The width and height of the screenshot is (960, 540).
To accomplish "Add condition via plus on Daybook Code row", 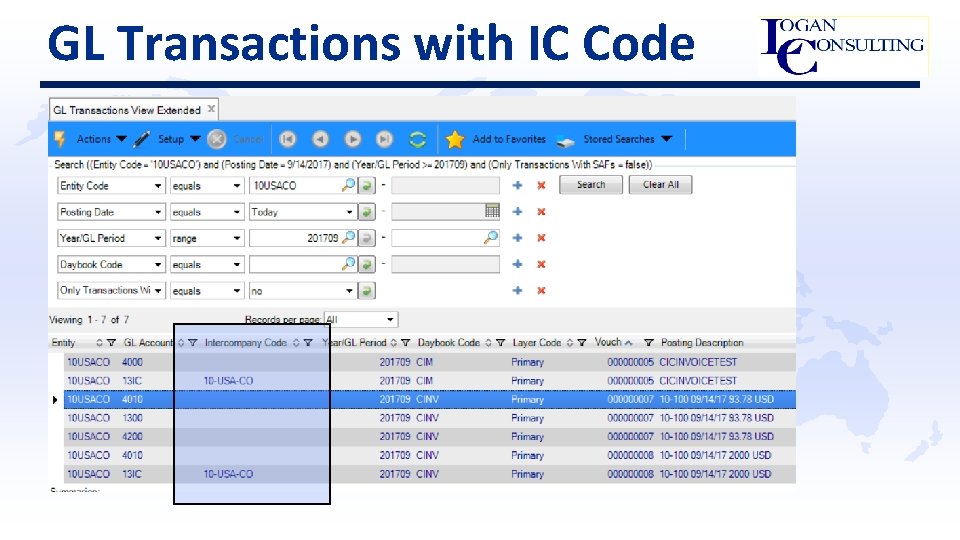I will click(517, 264).
